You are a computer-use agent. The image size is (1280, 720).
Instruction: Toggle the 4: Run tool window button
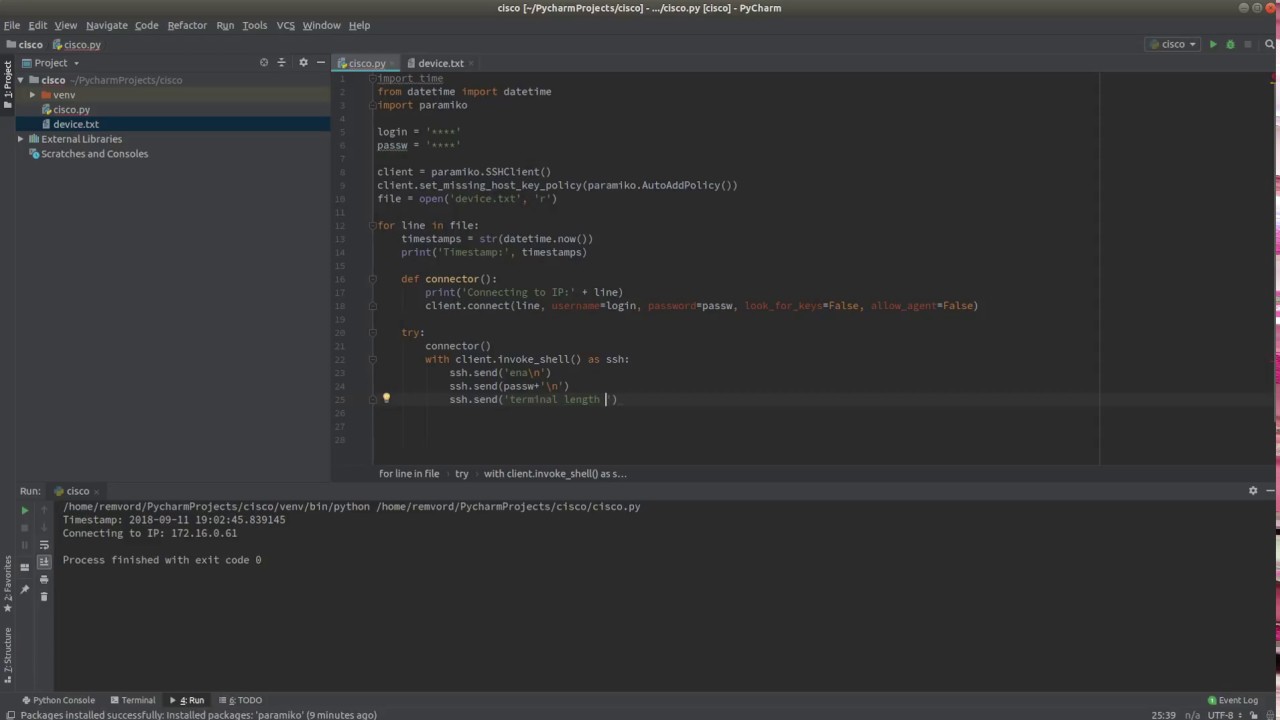[x=186, y=700]
